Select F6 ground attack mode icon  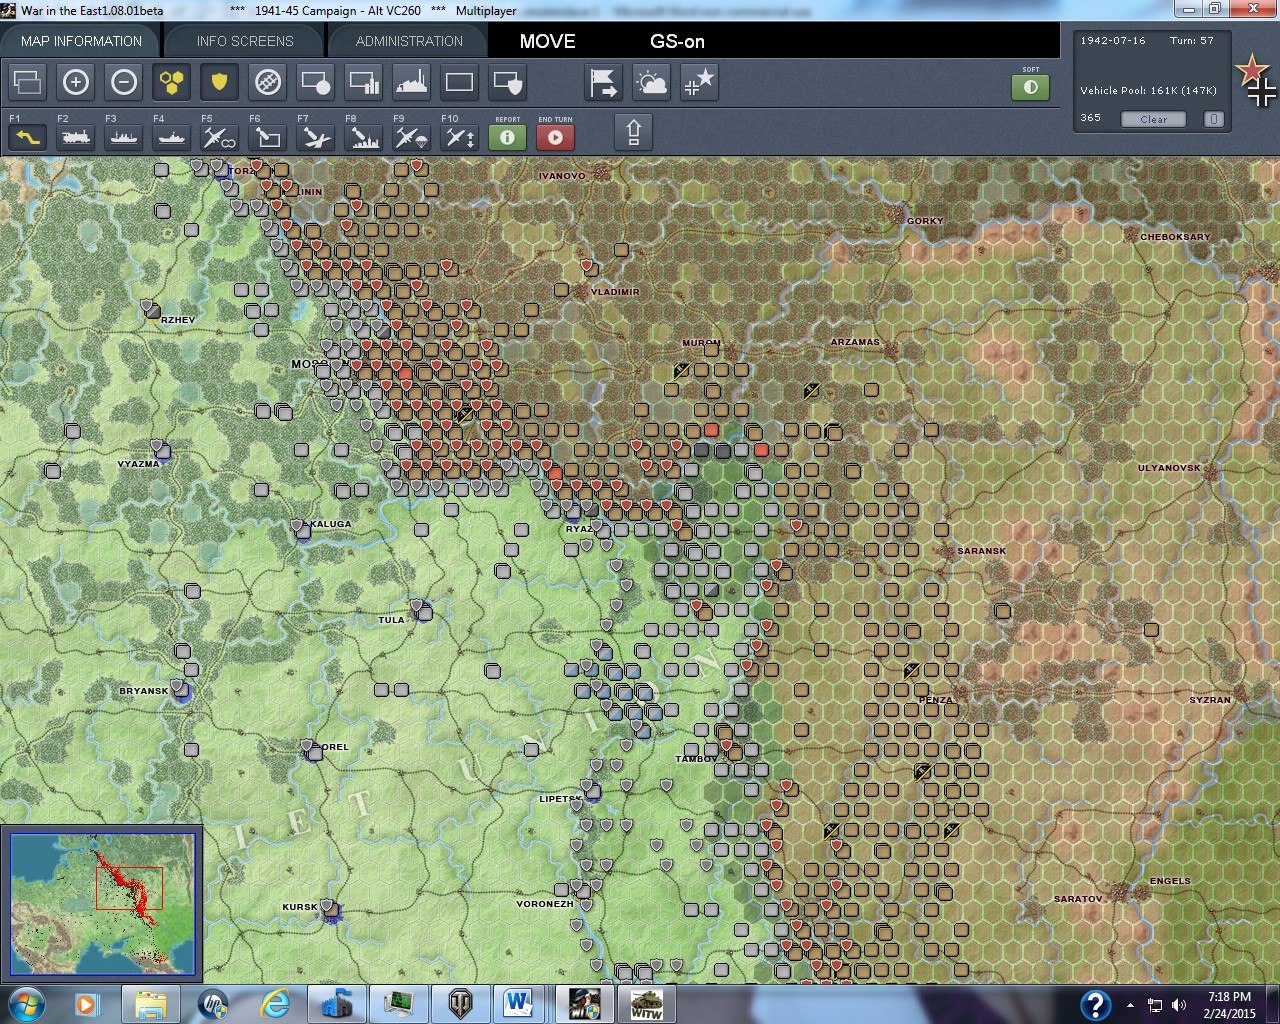(x=268, y=136)
